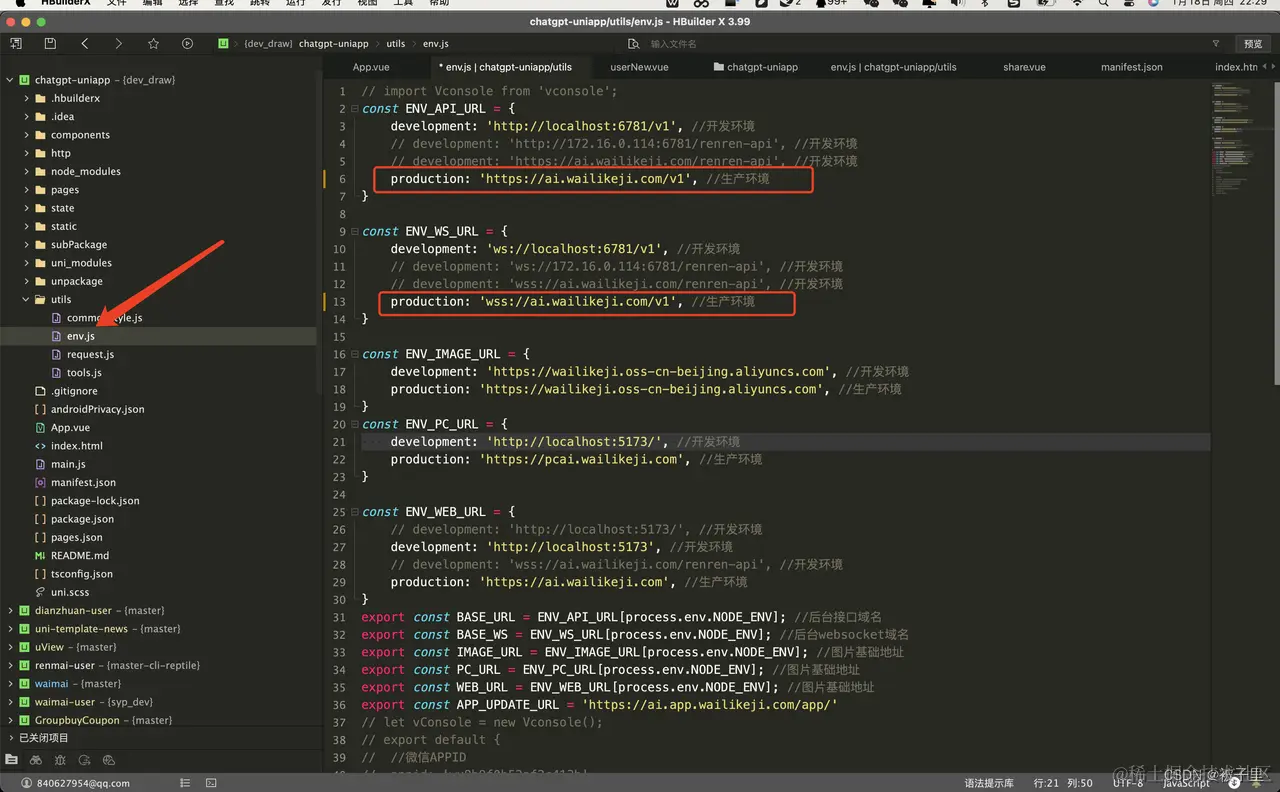
Task: Click the star bookmark icon in toolbar
Action: point(153,44)
